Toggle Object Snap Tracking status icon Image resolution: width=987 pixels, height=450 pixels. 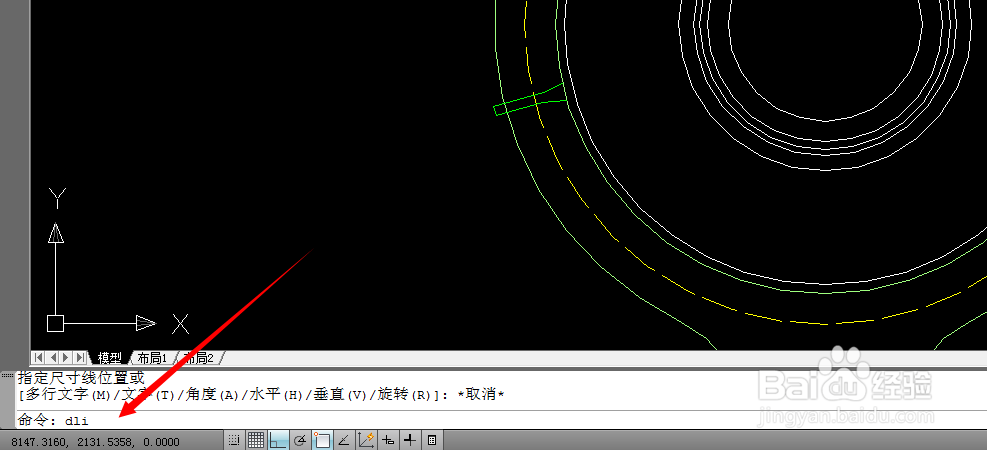[344, 440]
